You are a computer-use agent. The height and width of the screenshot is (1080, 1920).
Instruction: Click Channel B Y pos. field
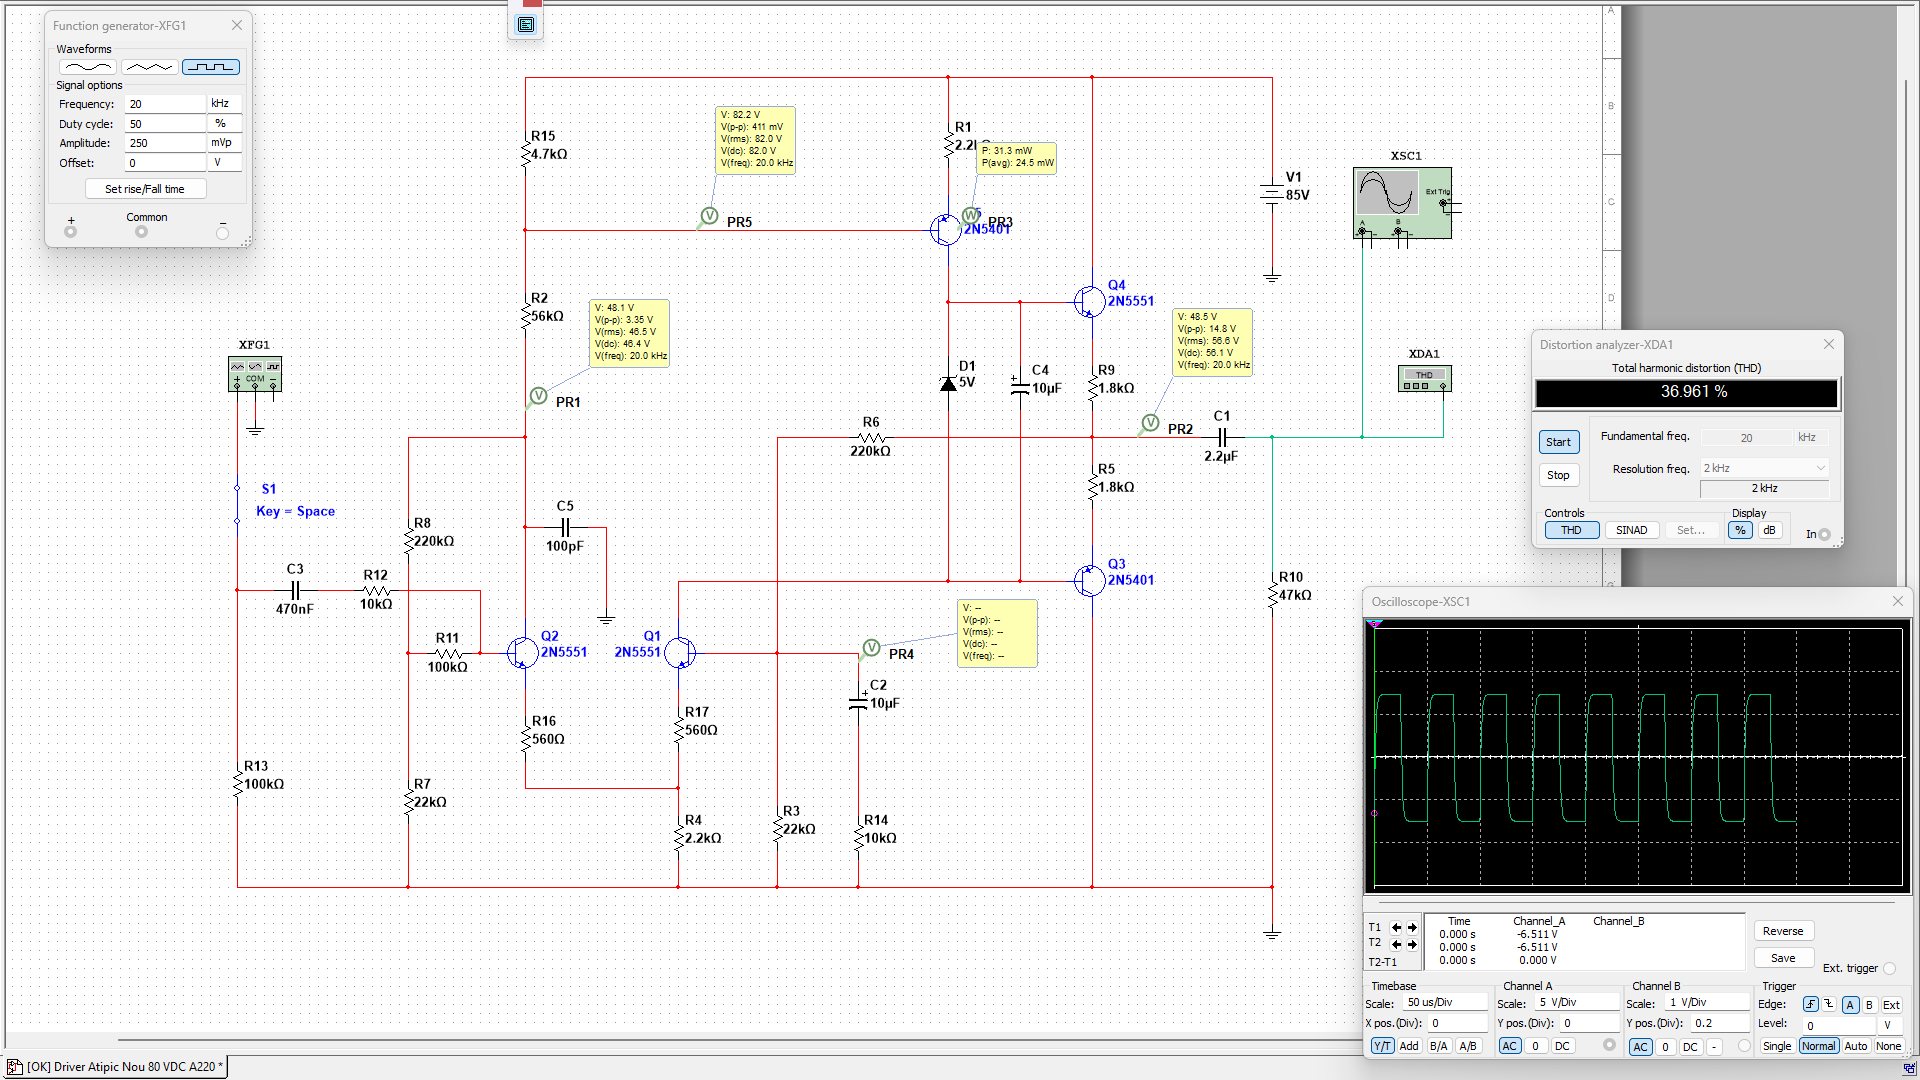[1720, 1023]
